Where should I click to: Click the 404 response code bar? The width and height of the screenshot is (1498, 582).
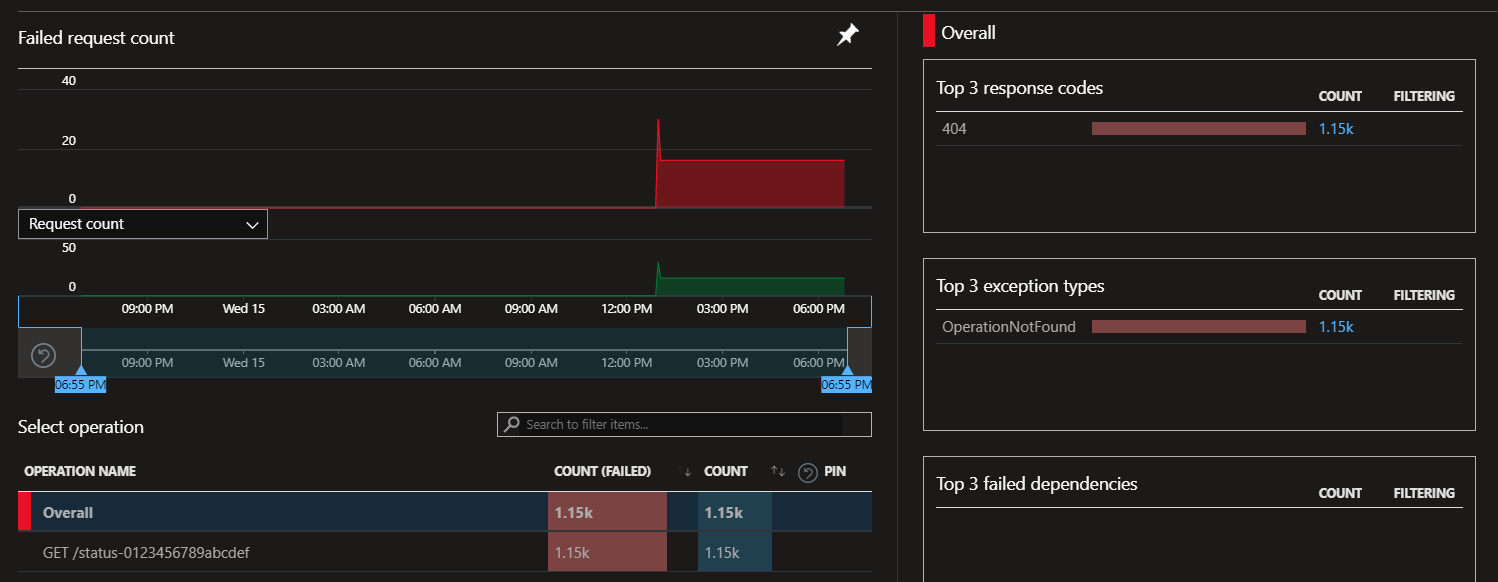(1199, 128)
